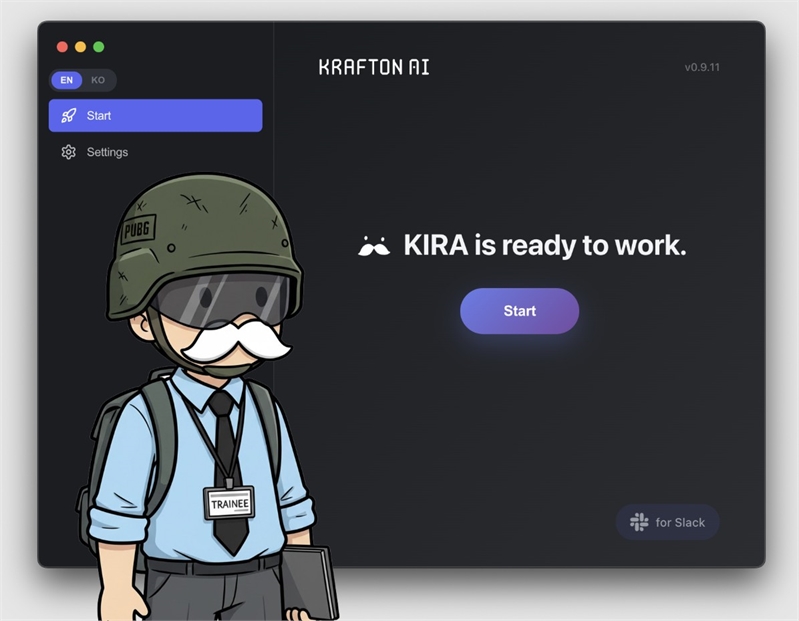Click the KRAFTON AI logo

pos(374,68)
